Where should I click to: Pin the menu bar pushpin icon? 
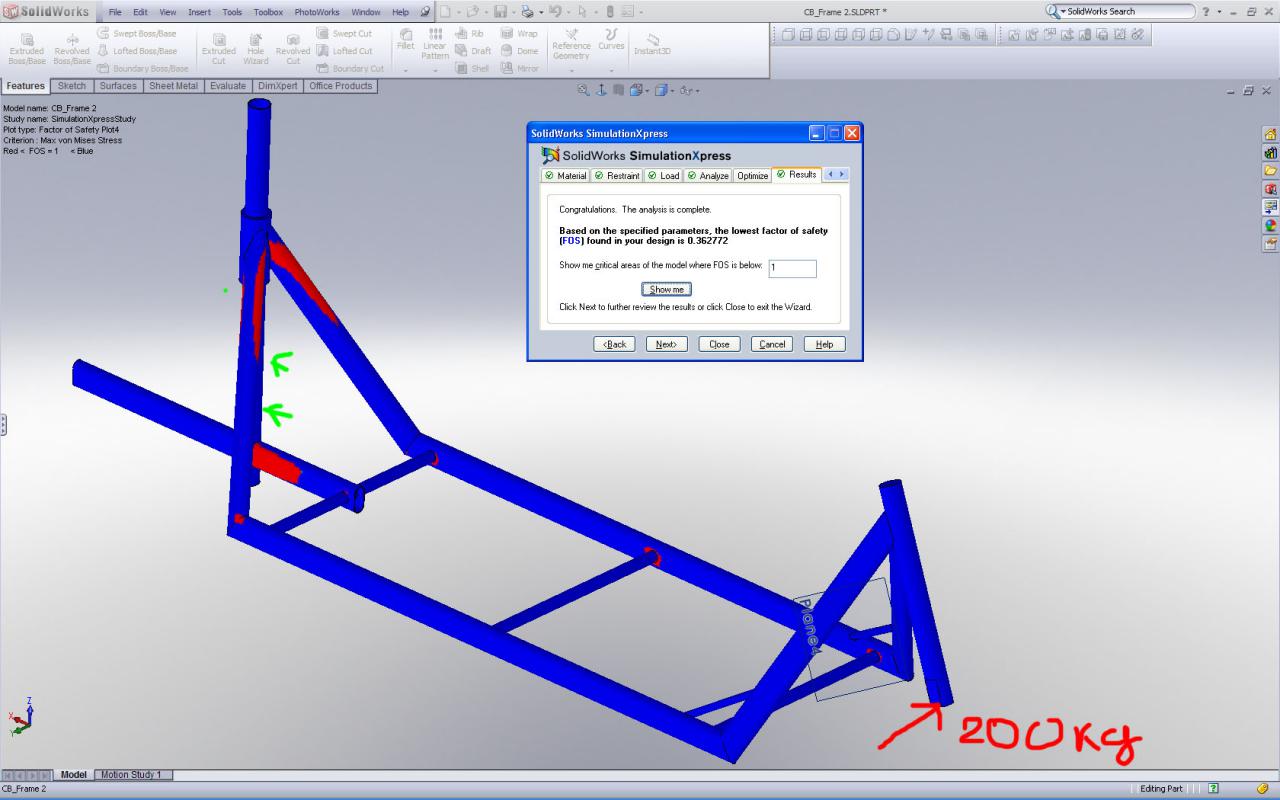click(425, 12)
